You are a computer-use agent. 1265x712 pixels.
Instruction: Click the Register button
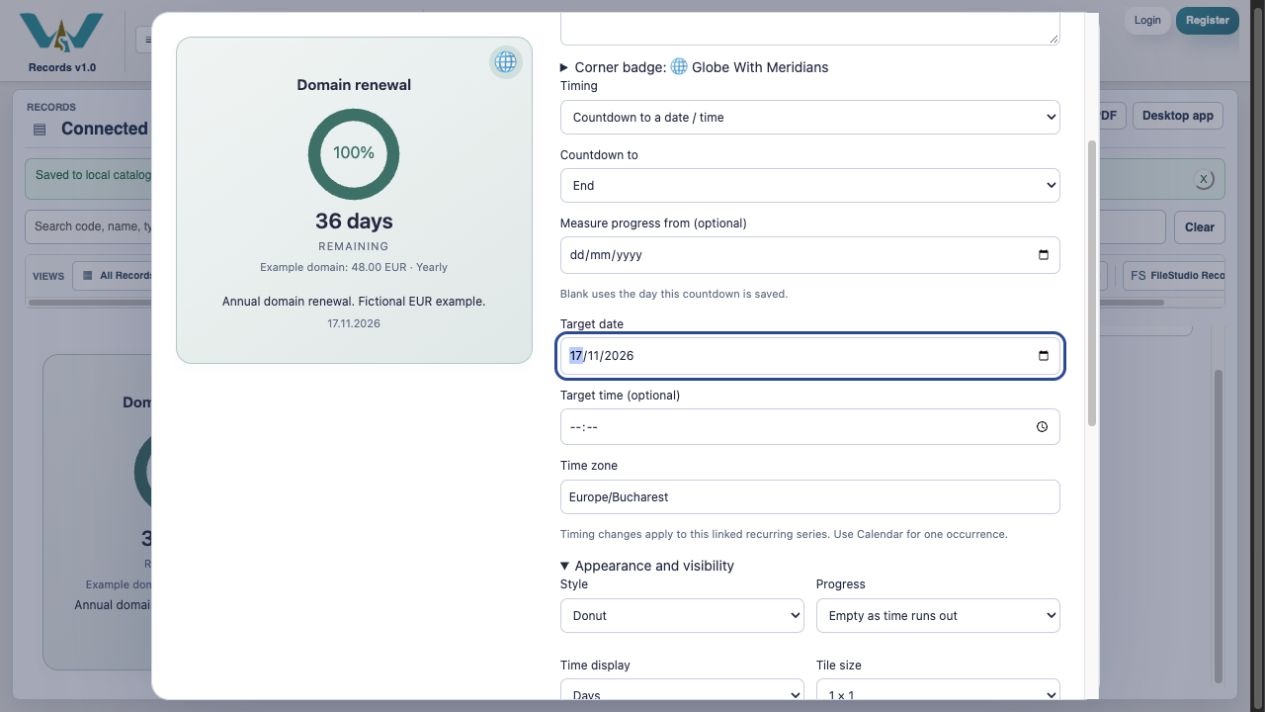(x=1207, y=20)
